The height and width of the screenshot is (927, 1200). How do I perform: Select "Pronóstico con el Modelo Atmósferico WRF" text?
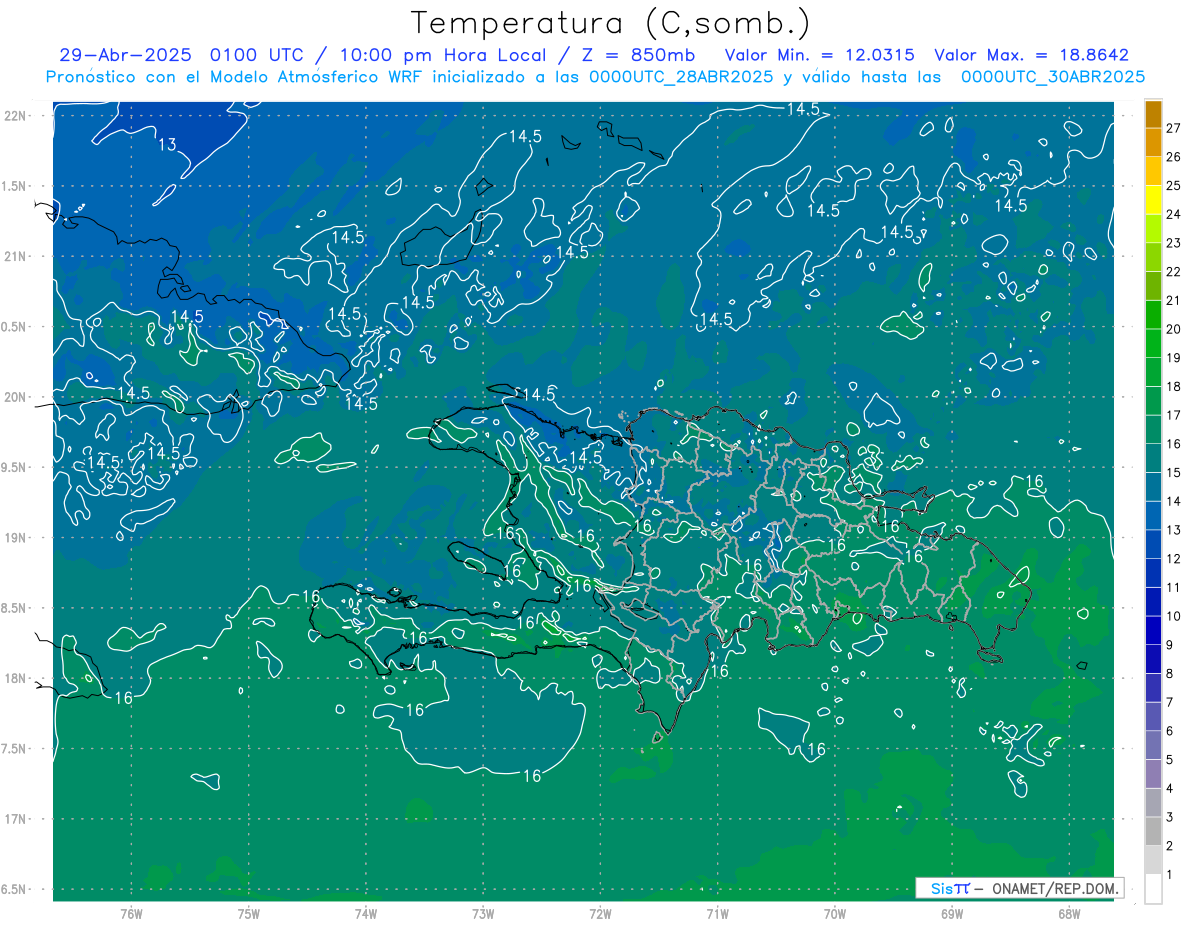coord(236,76)
